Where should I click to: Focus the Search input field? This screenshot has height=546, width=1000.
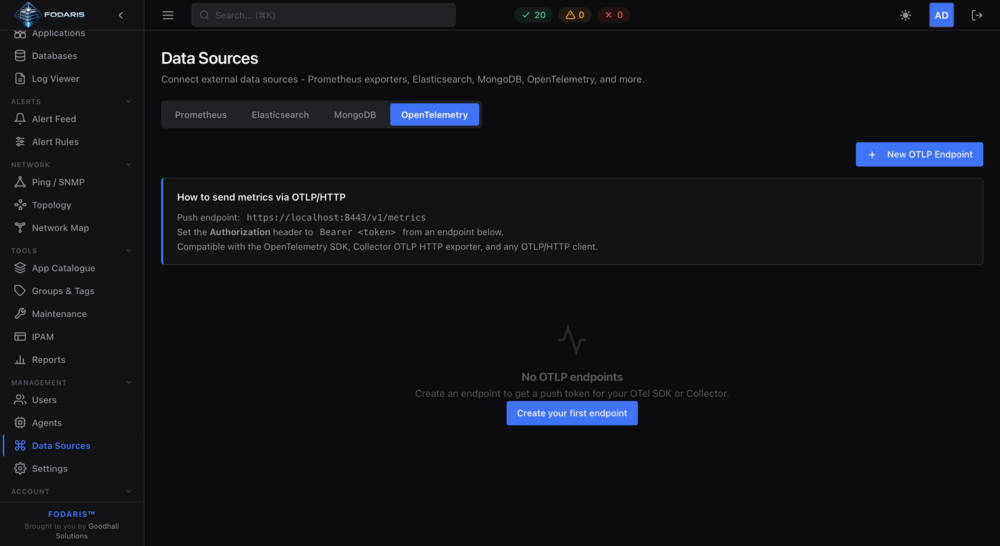[x=323, y=15]
